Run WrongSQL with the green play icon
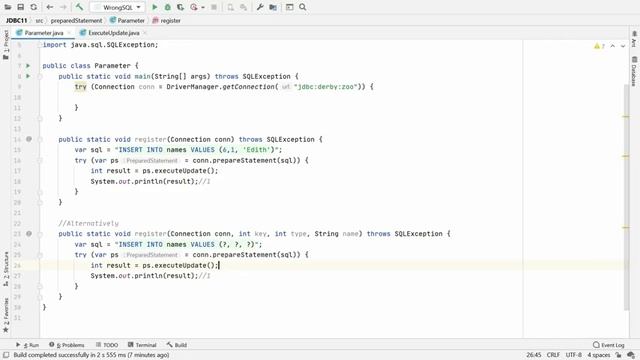Image resolution: width=640 pixels, height=360 pixels. coord(154,7)
